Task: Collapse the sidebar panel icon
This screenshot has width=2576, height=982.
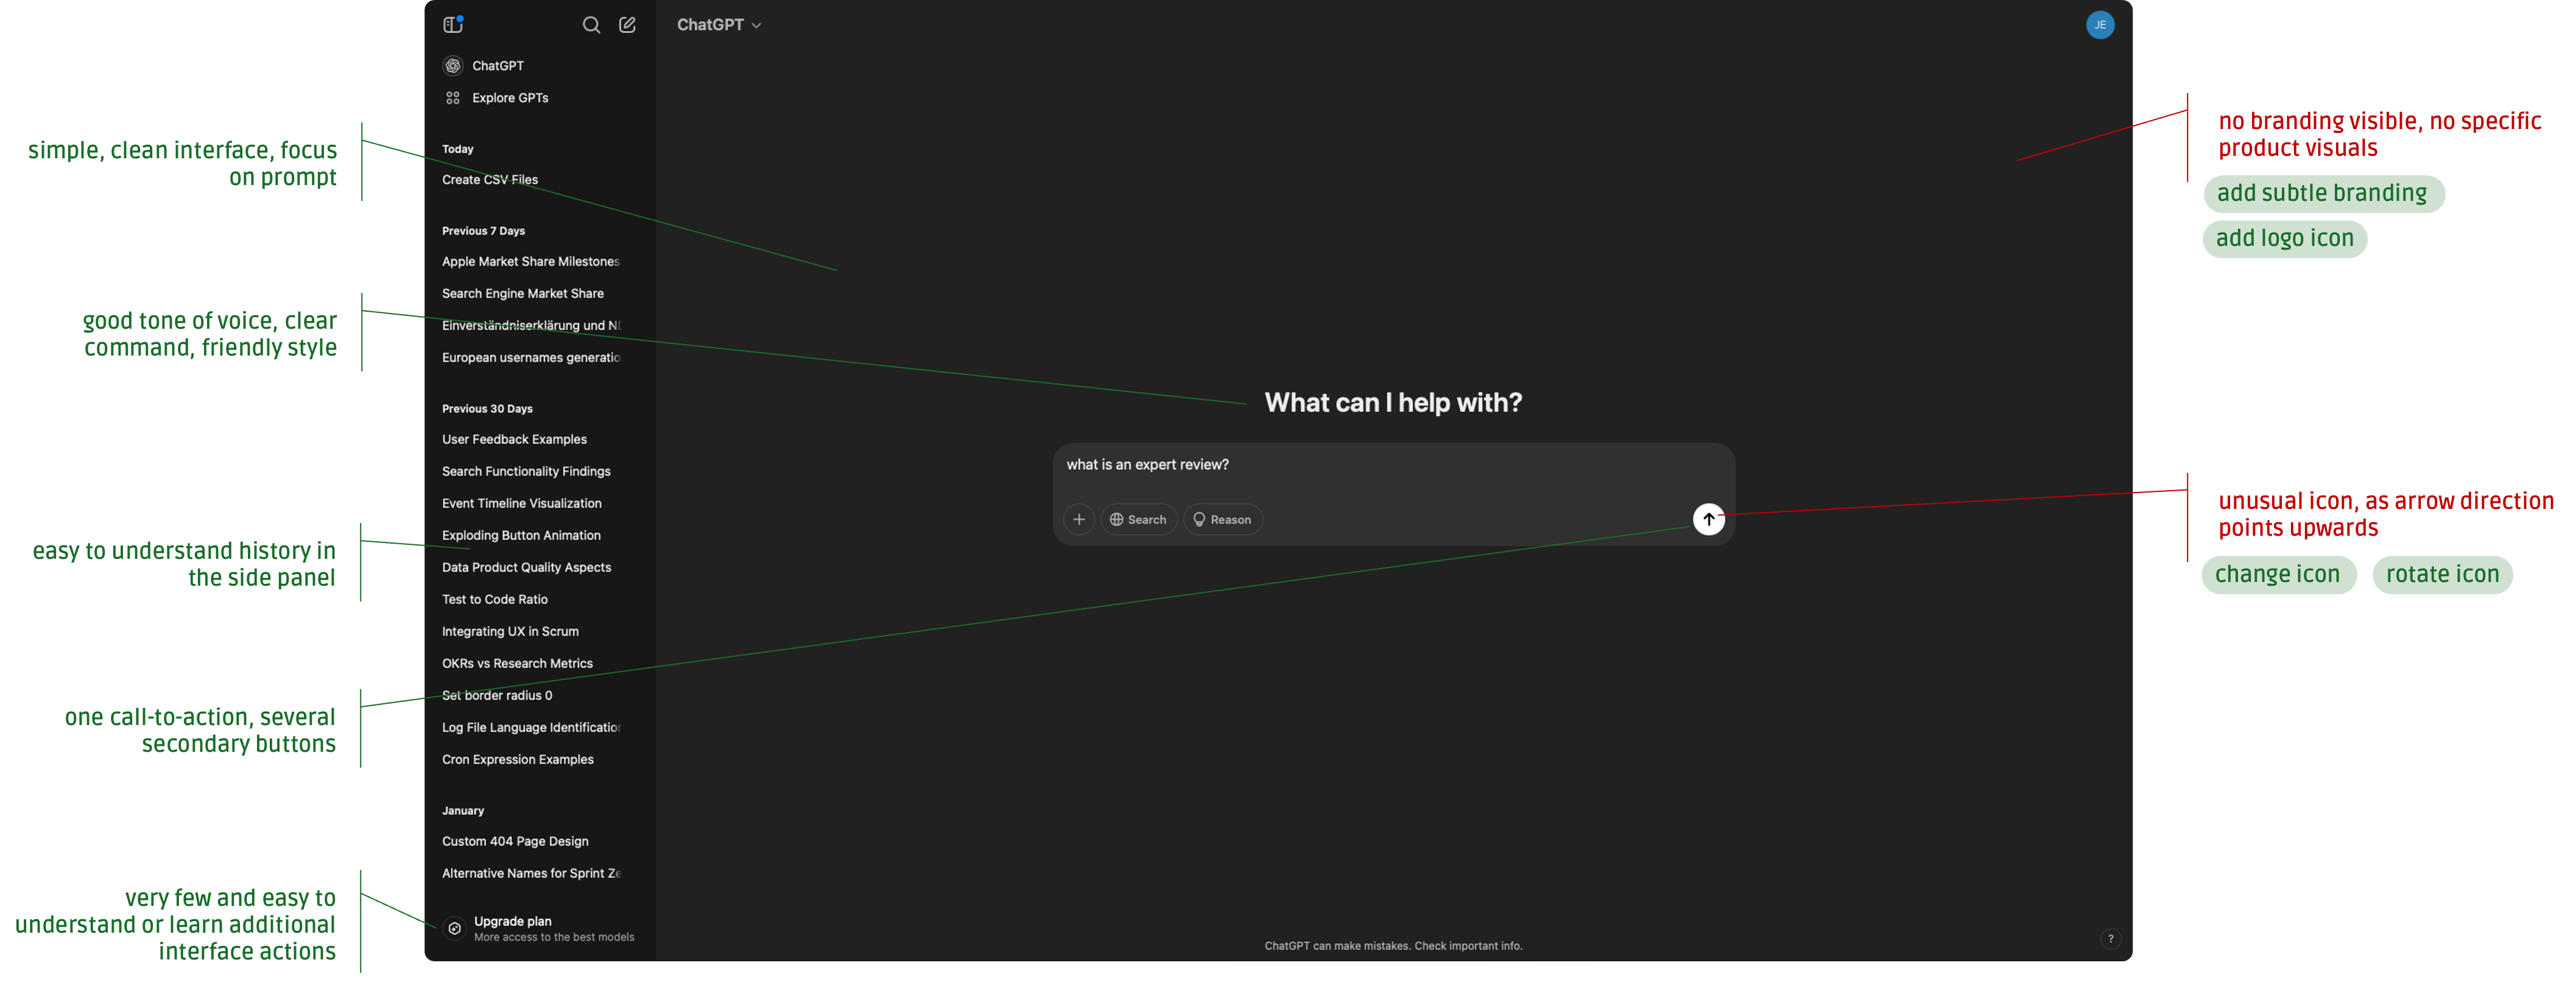Action: 452,25
